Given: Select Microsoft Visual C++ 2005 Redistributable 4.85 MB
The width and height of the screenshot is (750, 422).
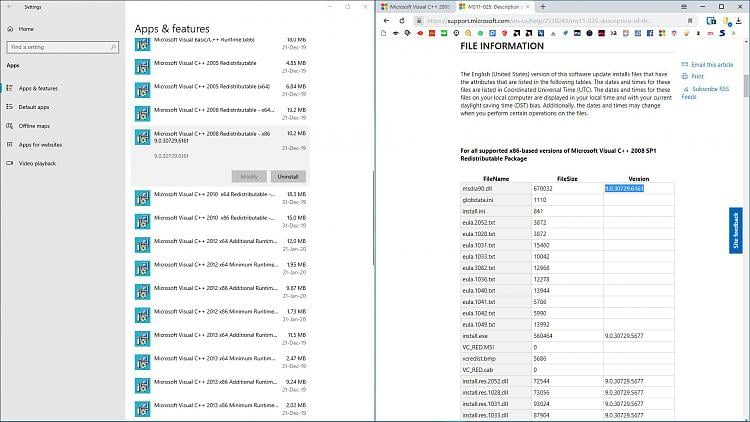Looking at the screenshot, I should [x=220, y=67].
